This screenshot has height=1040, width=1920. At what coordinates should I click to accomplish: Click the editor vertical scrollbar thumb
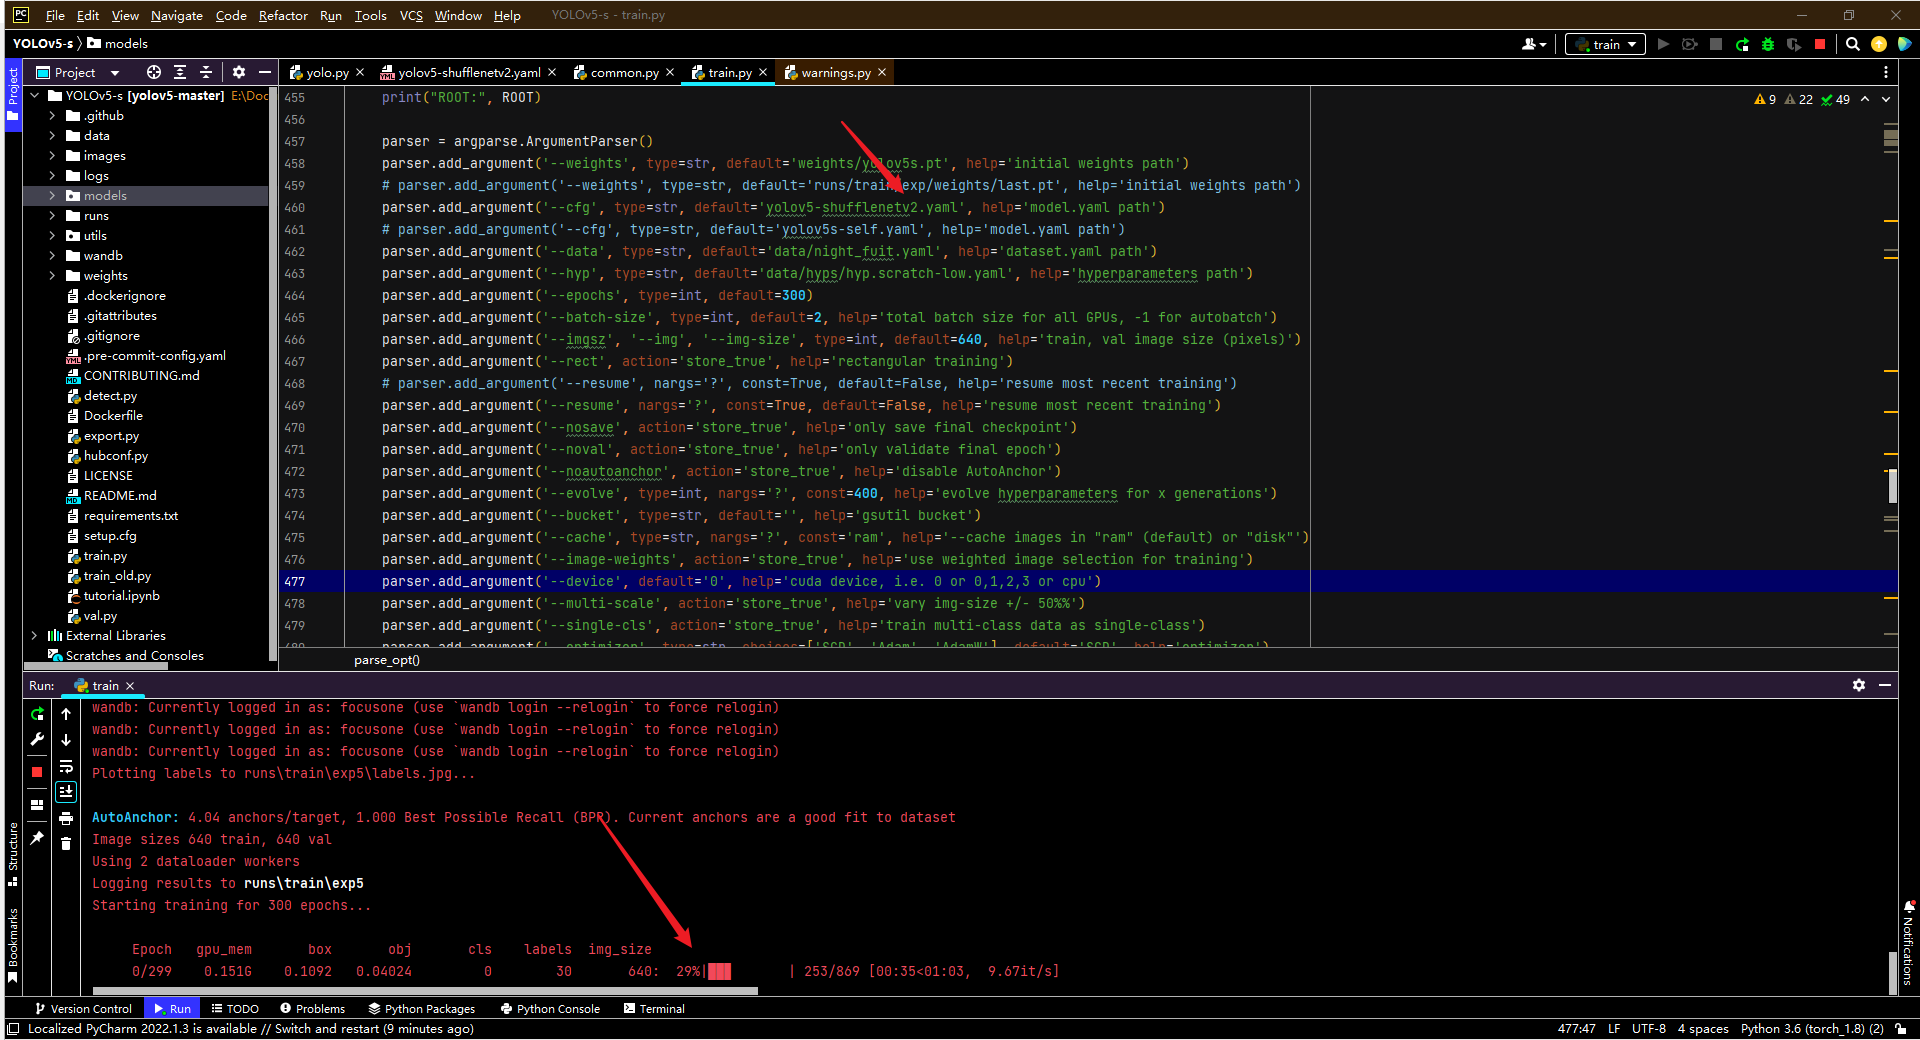coord(1892,486)
